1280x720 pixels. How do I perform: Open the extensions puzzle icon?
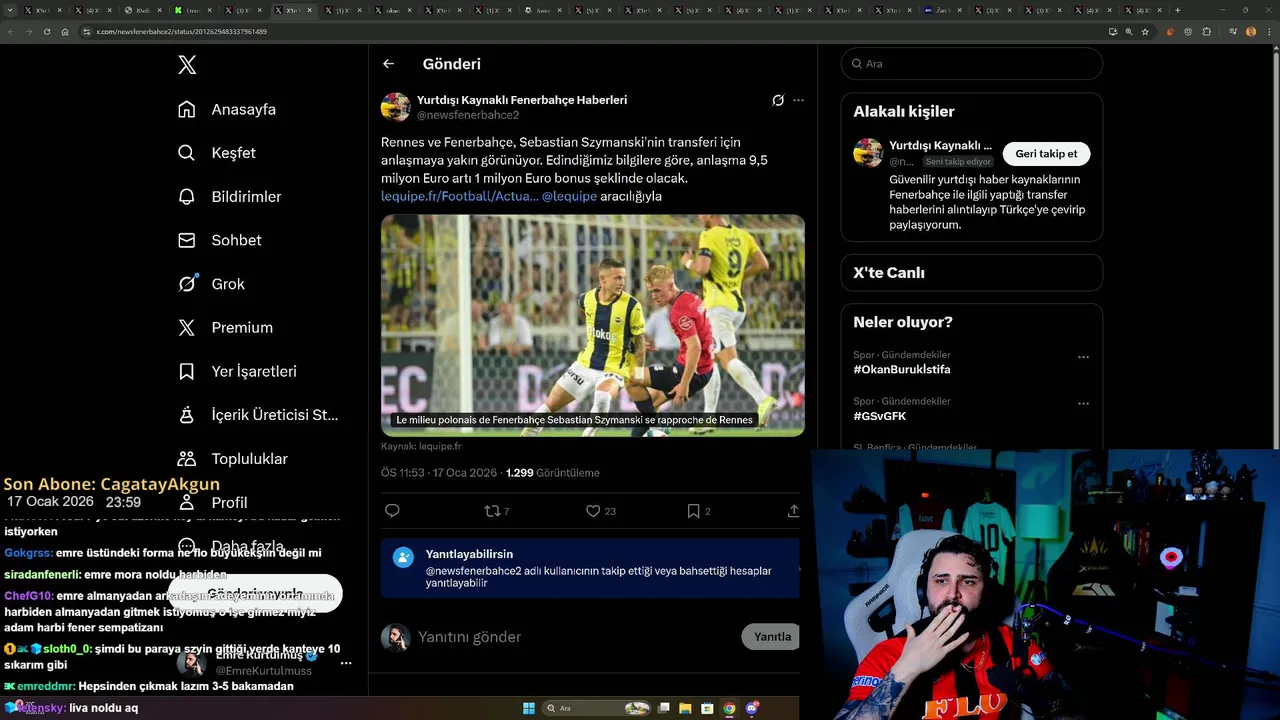[1207, 32]
